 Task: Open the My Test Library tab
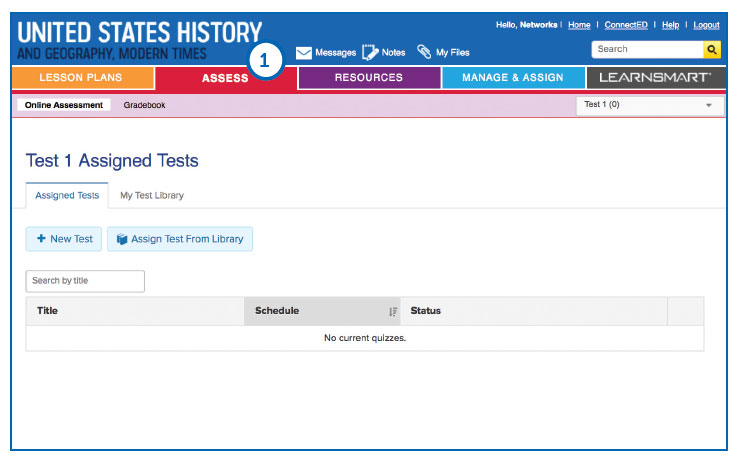pyautogui.click(x=152, y=195)
